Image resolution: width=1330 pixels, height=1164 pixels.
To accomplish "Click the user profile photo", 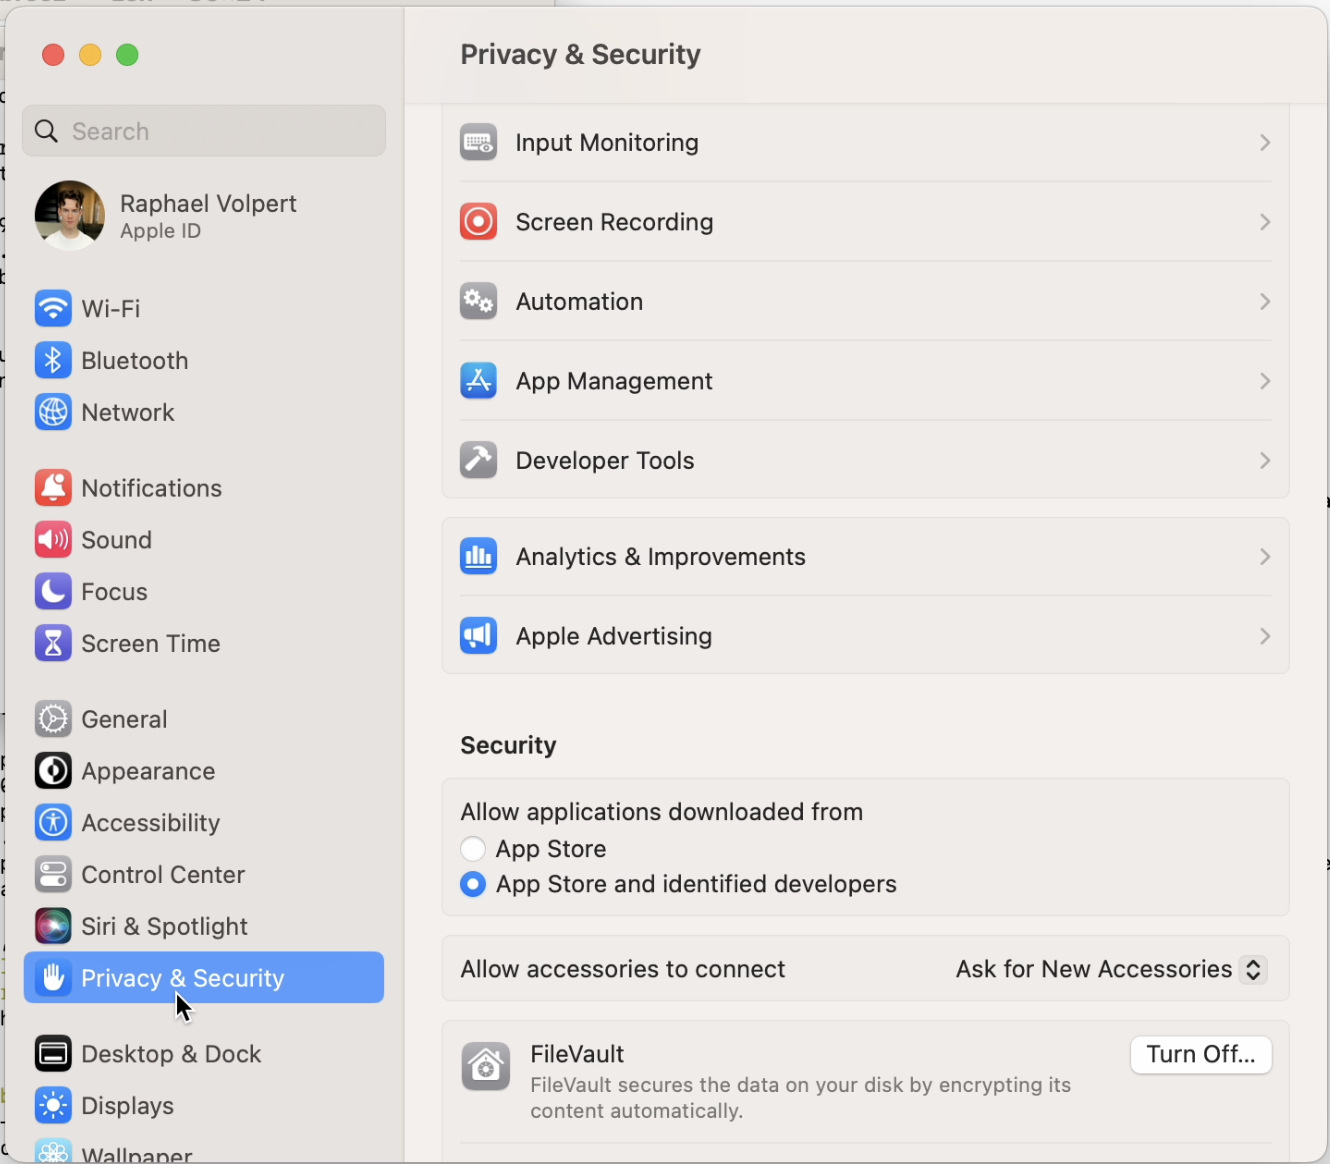I will tap(70, 215).
